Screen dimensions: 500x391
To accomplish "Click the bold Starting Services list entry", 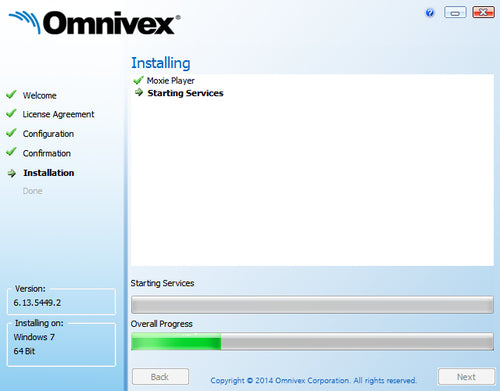I will [185, 93].
